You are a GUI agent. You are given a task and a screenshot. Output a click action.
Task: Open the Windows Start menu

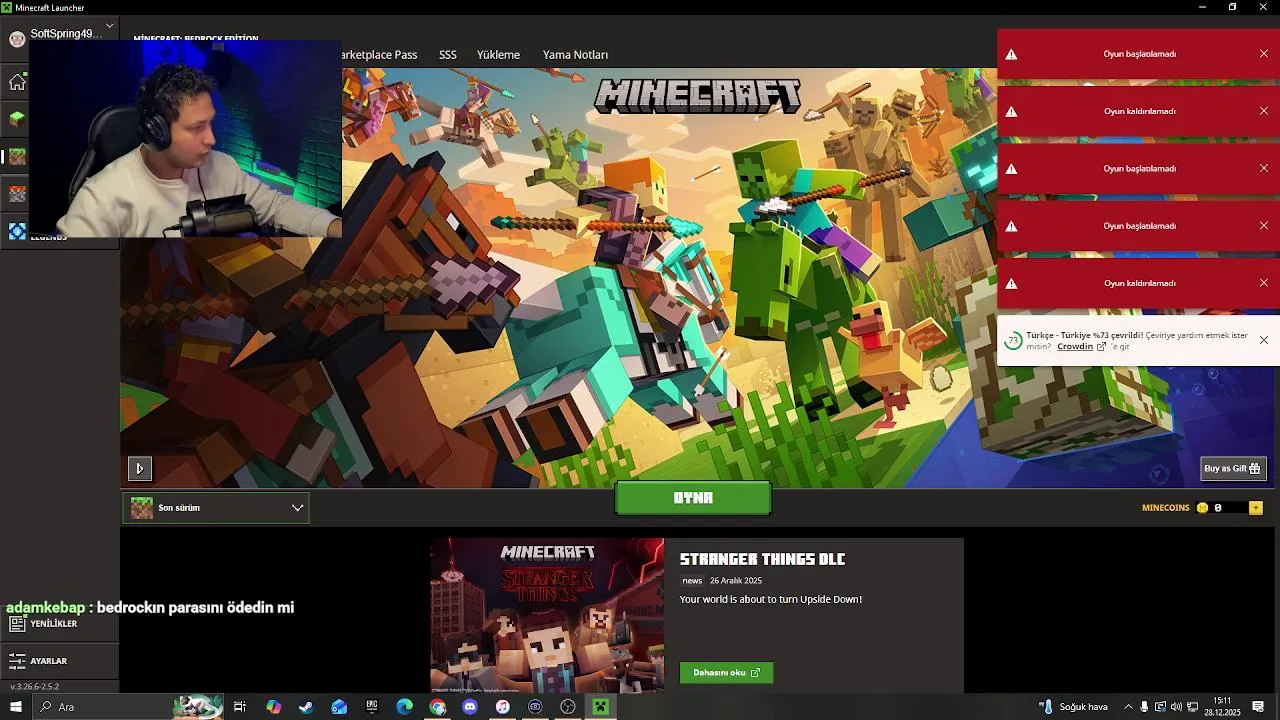[x=16, y=707]
